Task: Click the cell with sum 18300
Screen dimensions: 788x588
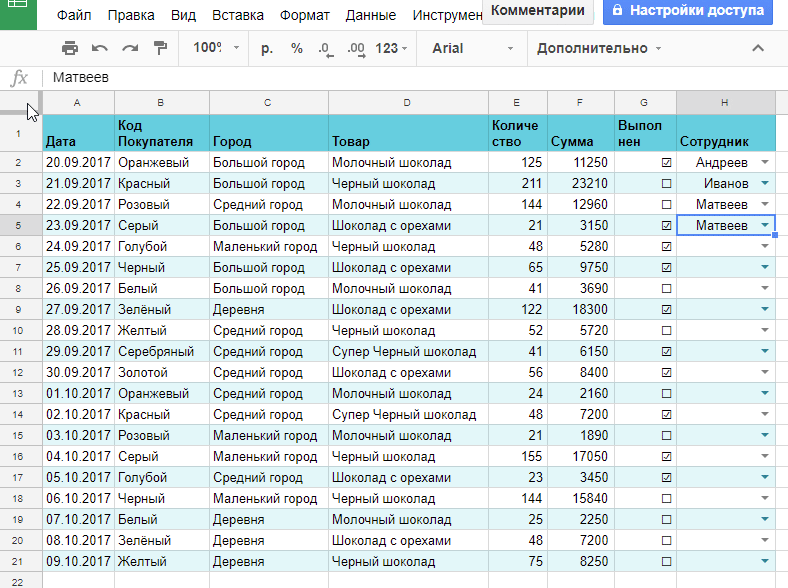Action: (581, 310)
